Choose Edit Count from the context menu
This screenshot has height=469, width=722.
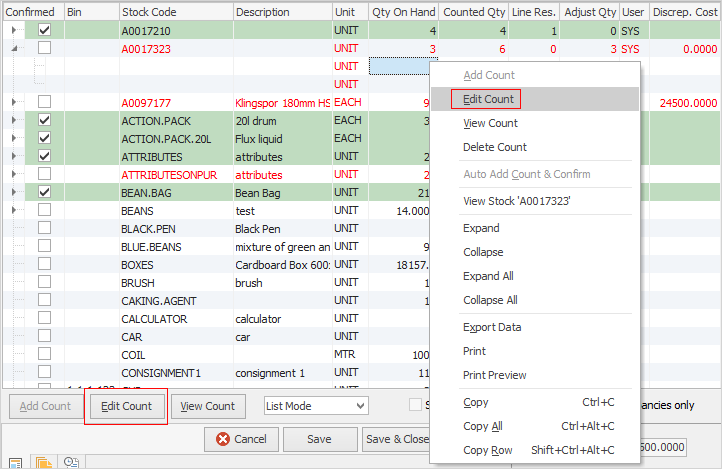(489, 100)
